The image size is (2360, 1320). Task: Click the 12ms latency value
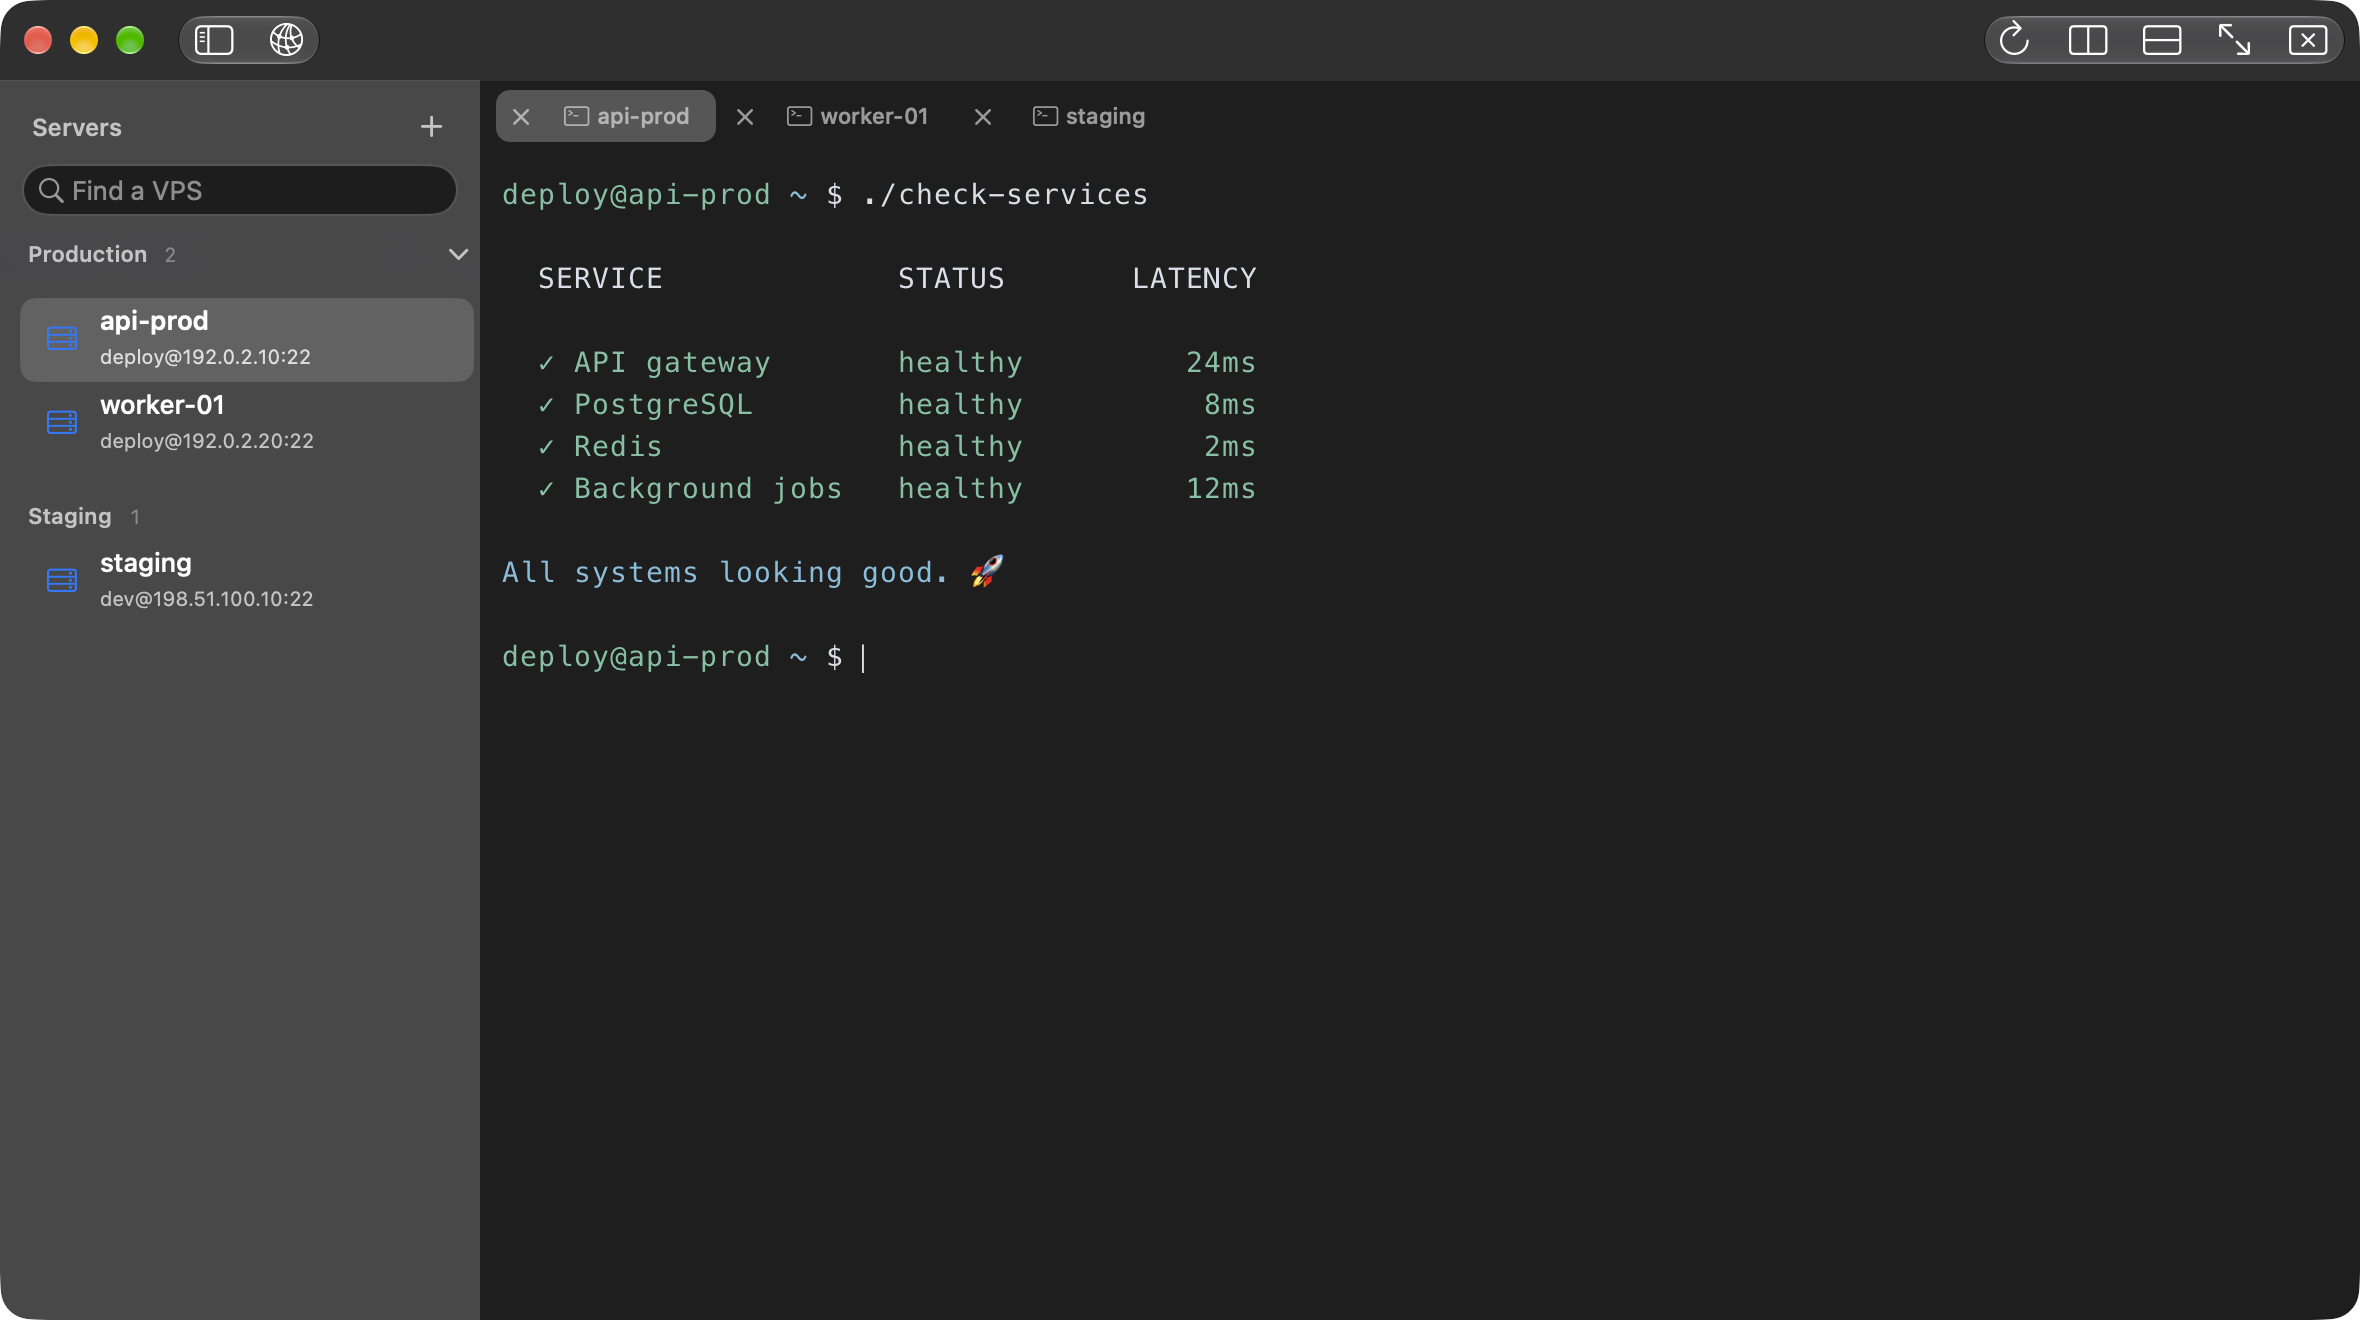tap(1221, 488)
